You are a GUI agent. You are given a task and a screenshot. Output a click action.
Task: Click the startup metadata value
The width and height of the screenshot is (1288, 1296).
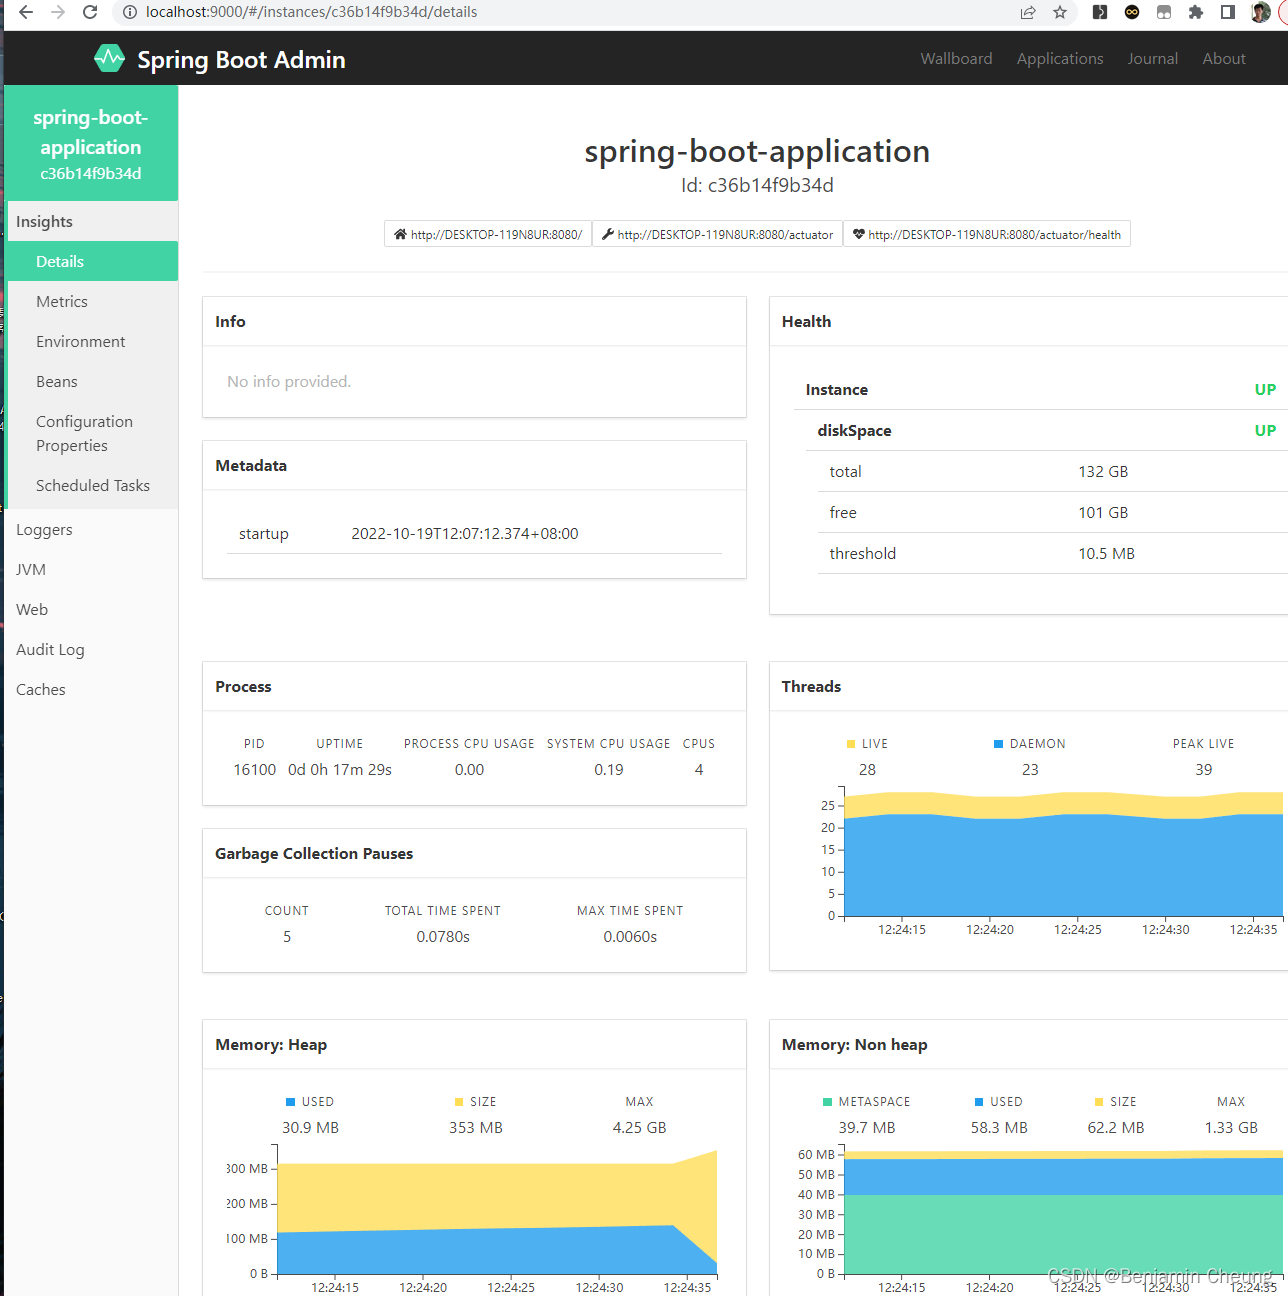pyautogui.click(x=465, y=533)
